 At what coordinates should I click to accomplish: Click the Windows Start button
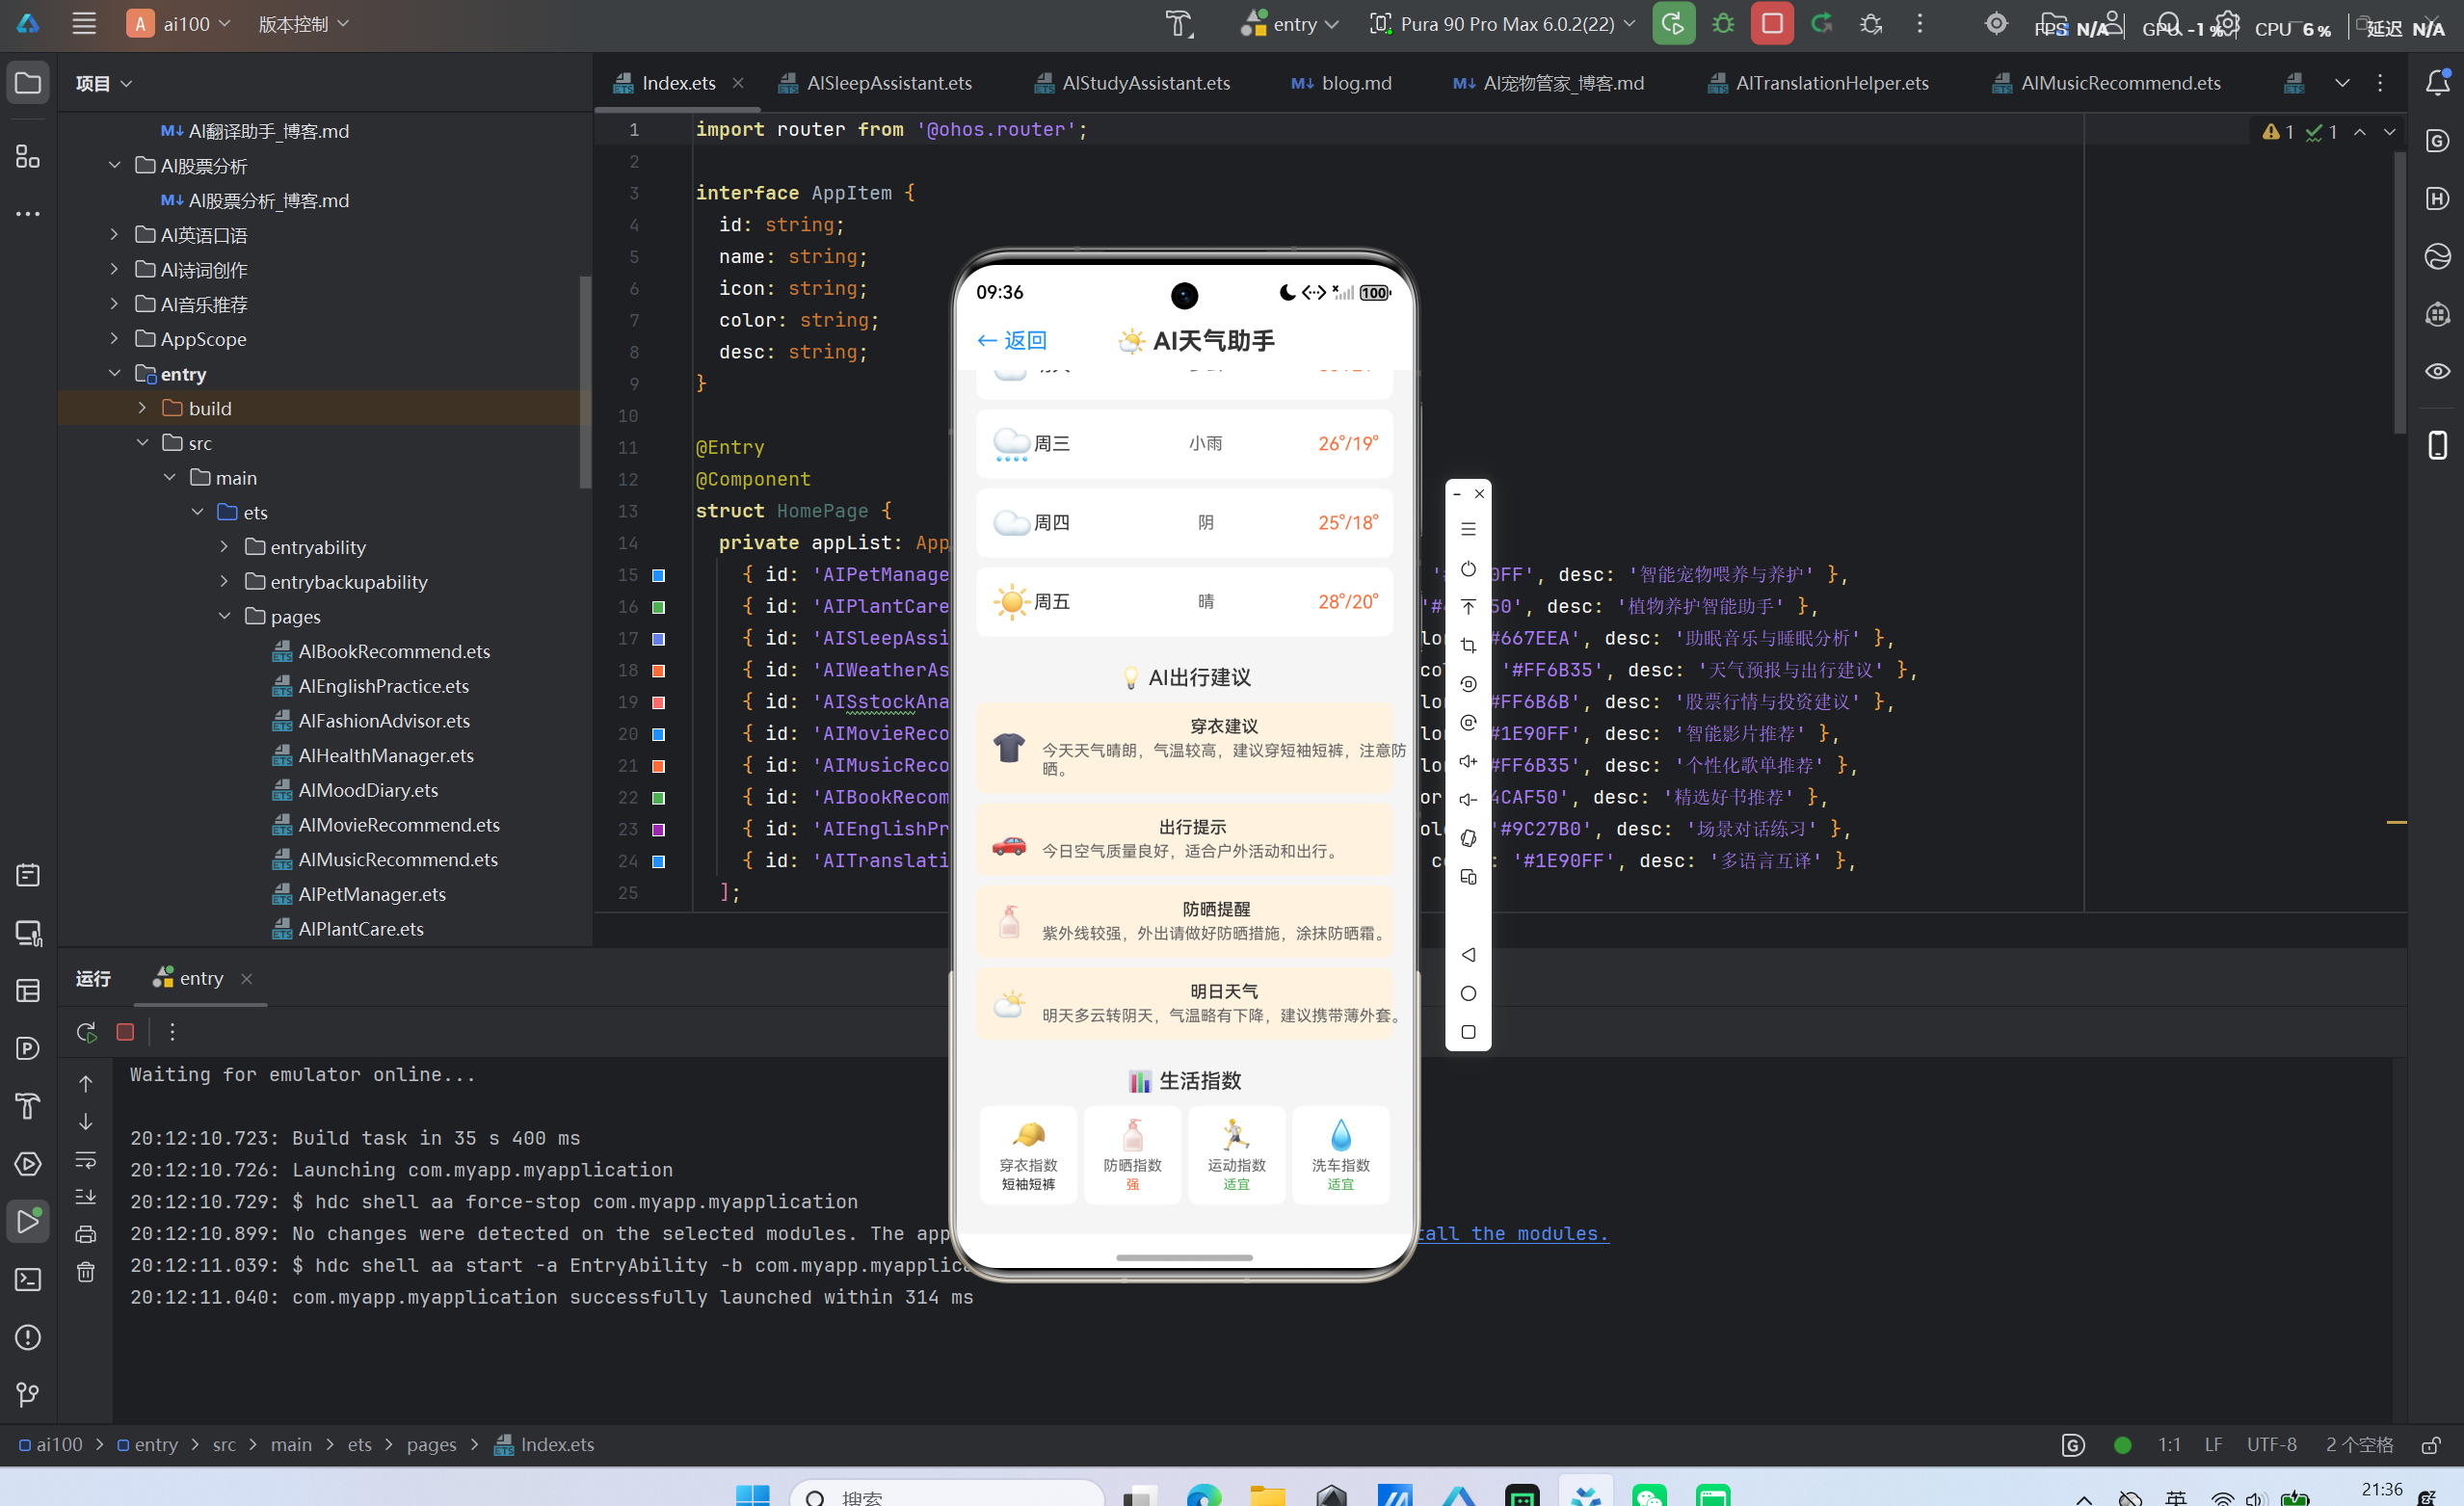click(752, 1494)
